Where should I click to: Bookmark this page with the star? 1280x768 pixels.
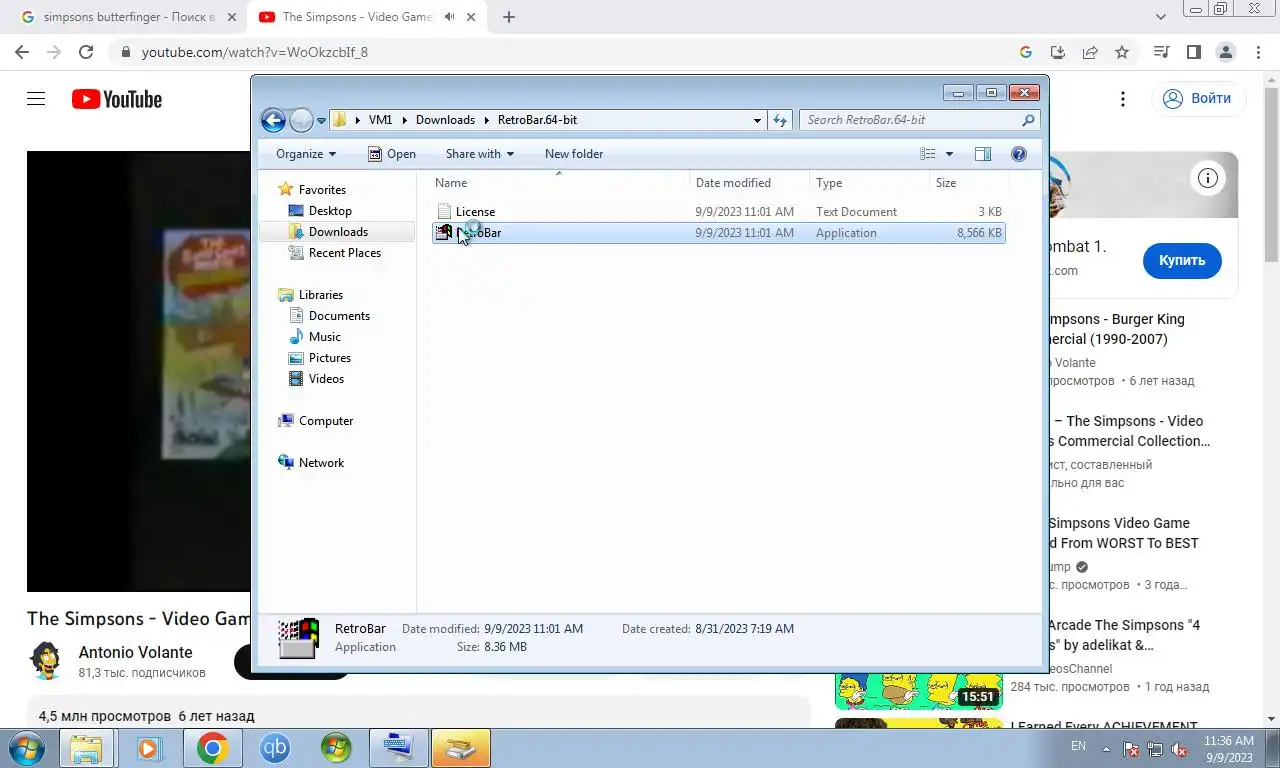pos(1122,52)
